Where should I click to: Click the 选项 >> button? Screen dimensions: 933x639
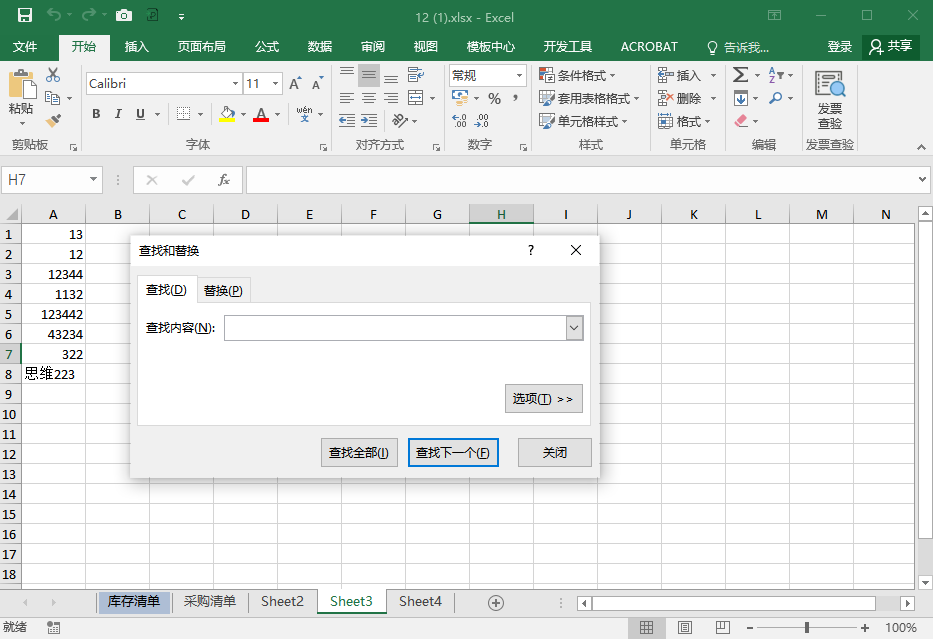coord(543,399)
